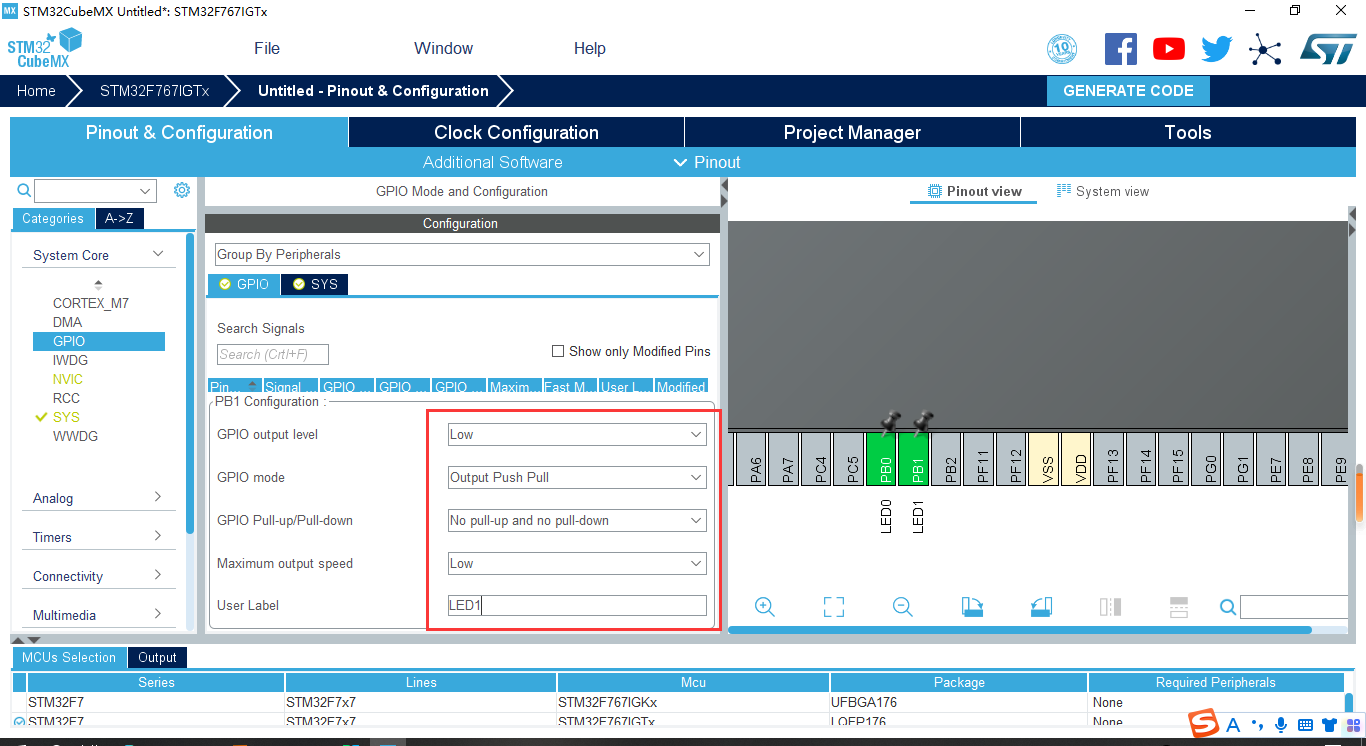The image size is (1366, 746).
Task: Select NVIC in System Core list
Action: tap(68, 379)
